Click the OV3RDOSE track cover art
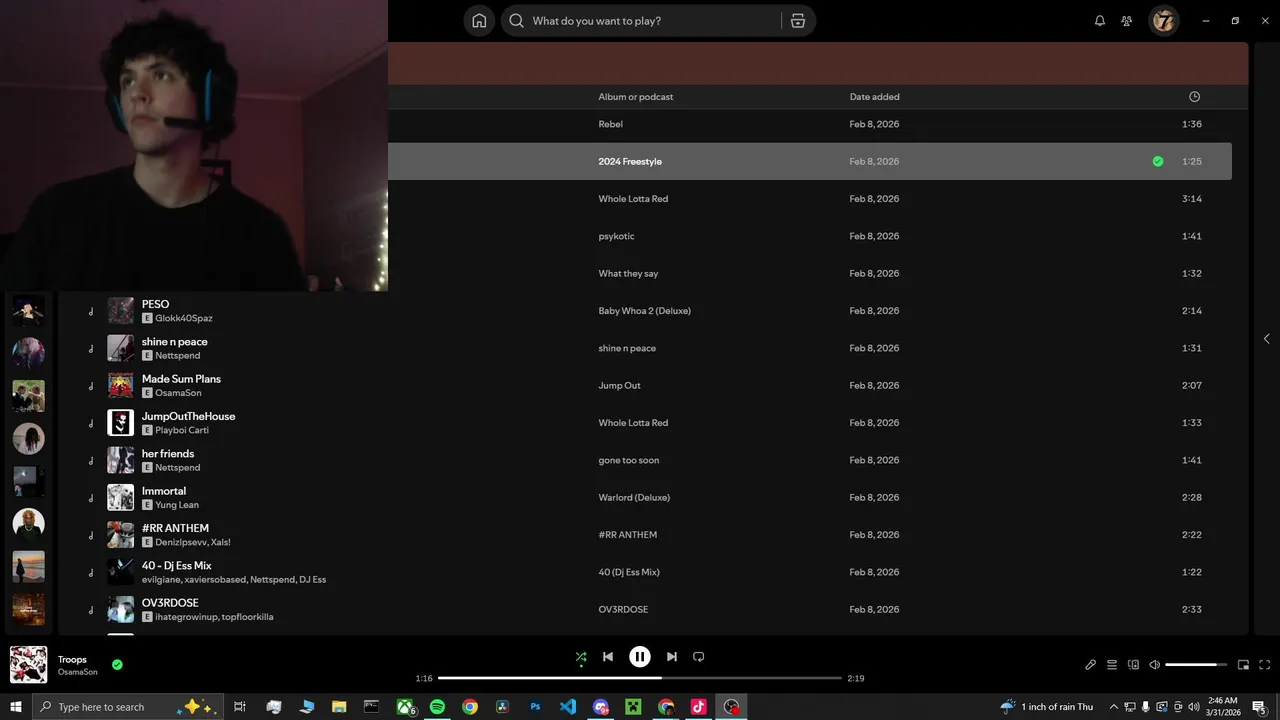Image resolution: width=1280 pixels, height=720 pixels. tap(120, 609)
